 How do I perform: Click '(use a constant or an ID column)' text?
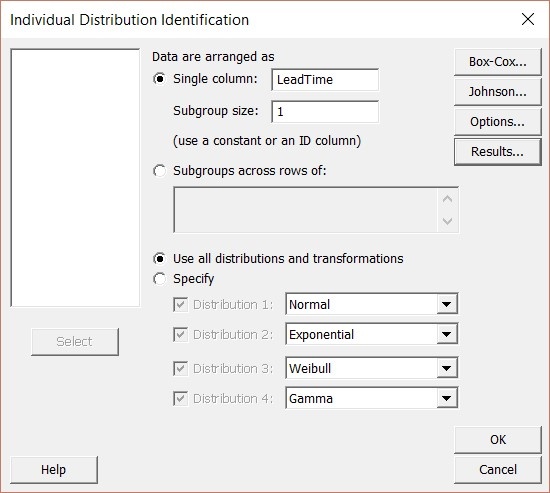(x=267, y=141)
